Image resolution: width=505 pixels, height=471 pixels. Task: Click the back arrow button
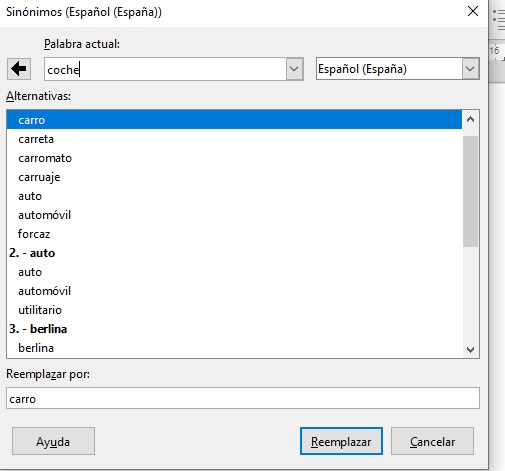click(x=19, y=69)
